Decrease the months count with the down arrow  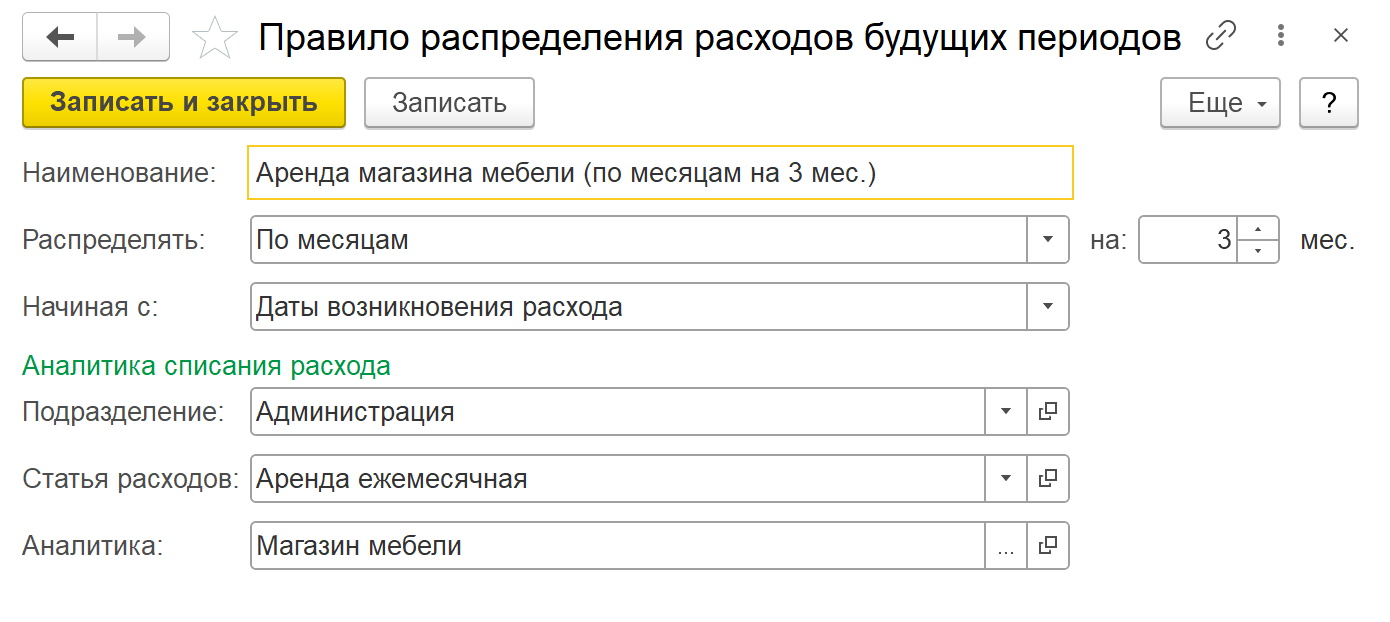[x=1259, y=251]
